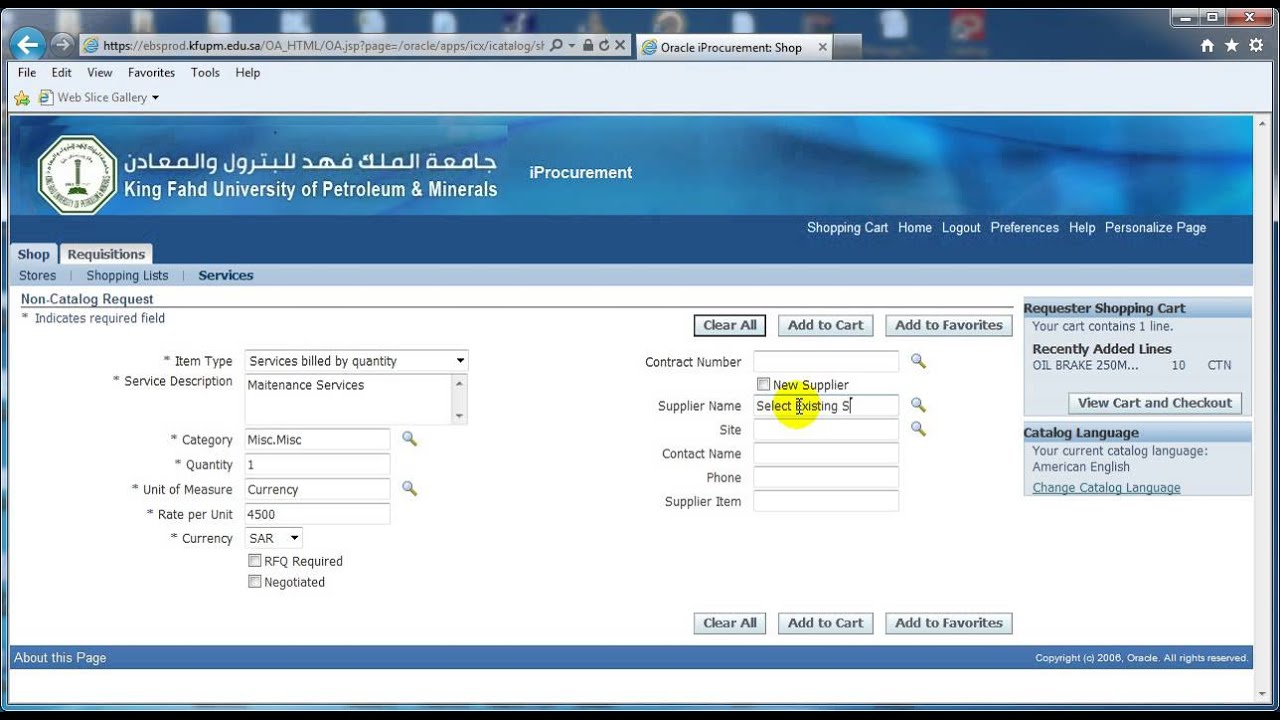
Task: Click the top Clear All button
Action: (730, 325)
